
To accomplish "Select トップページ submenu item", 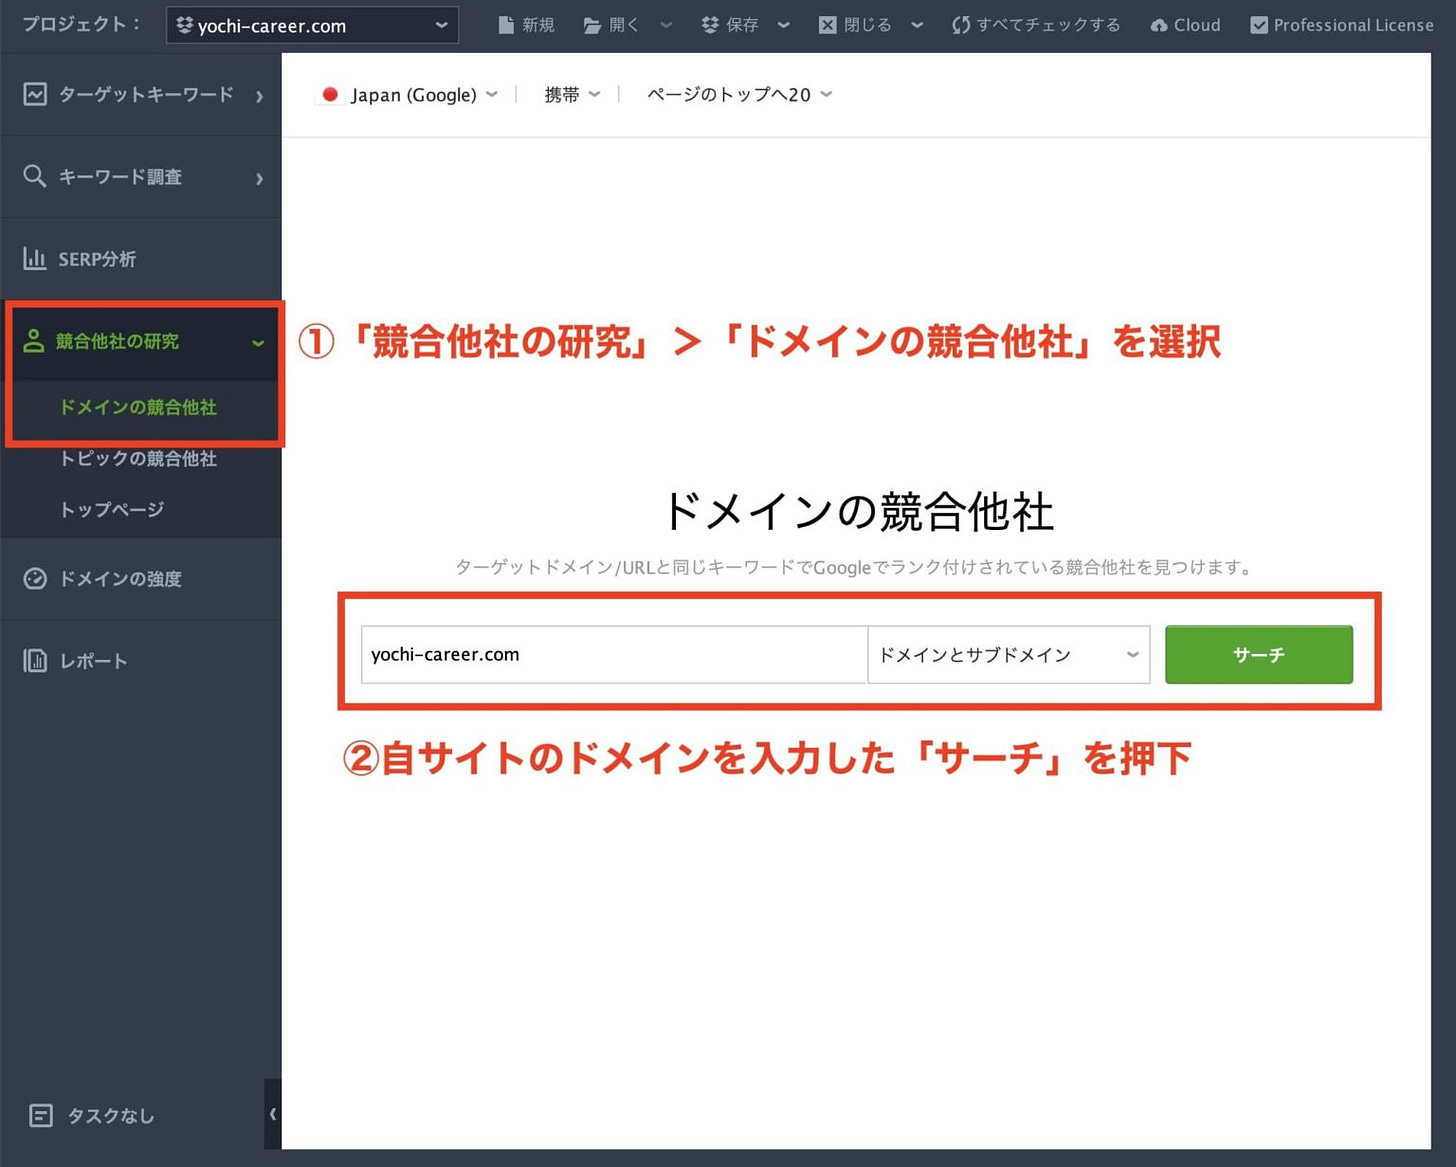I will [x=112, y=509].
